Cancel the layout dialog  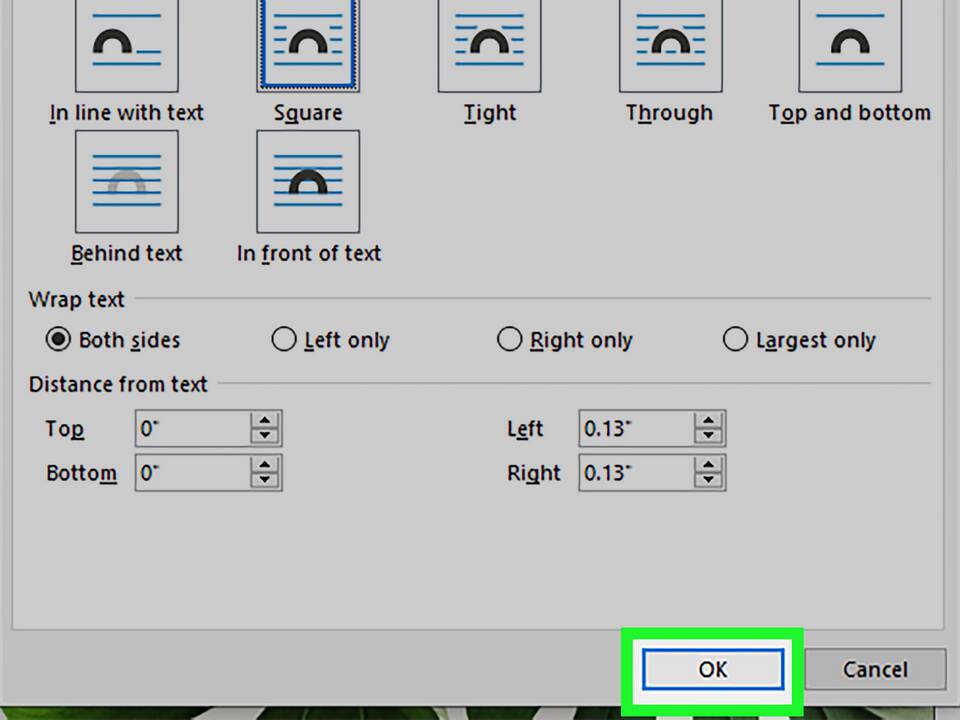pos(875,669)
